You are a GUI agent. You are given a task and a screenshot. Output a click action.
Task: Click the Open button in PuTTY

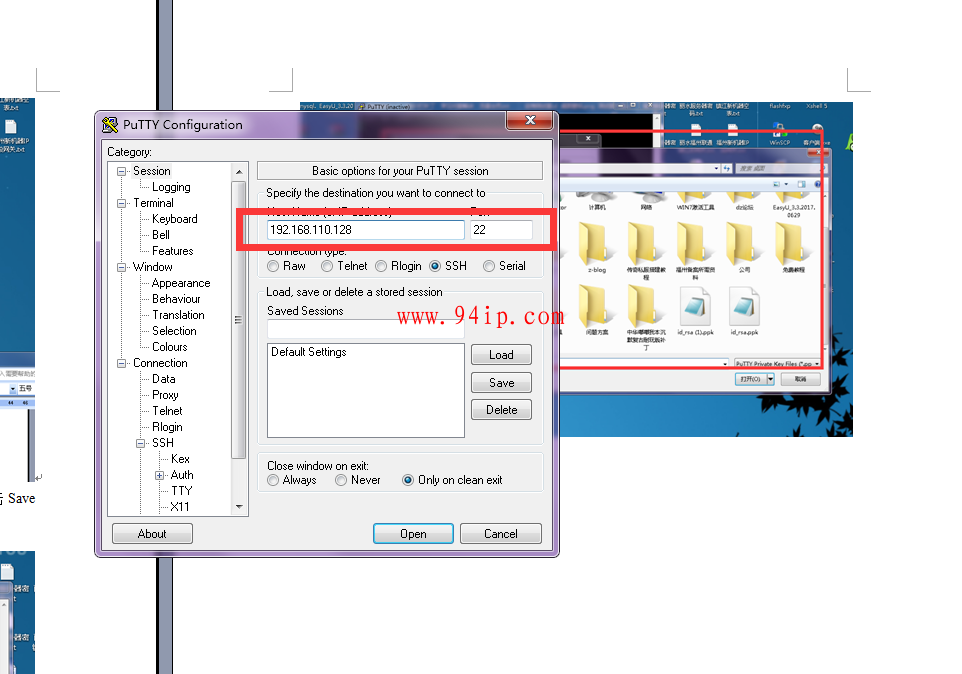click(414, 534)
